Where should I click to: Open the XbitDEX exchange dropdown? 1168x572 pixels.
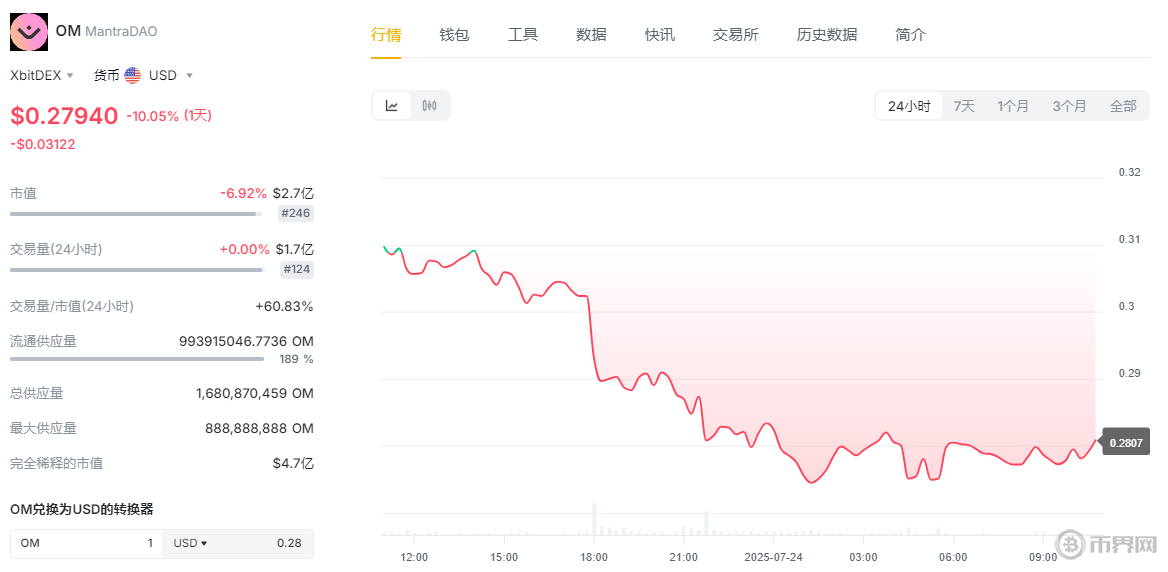[x=42, y=75]
